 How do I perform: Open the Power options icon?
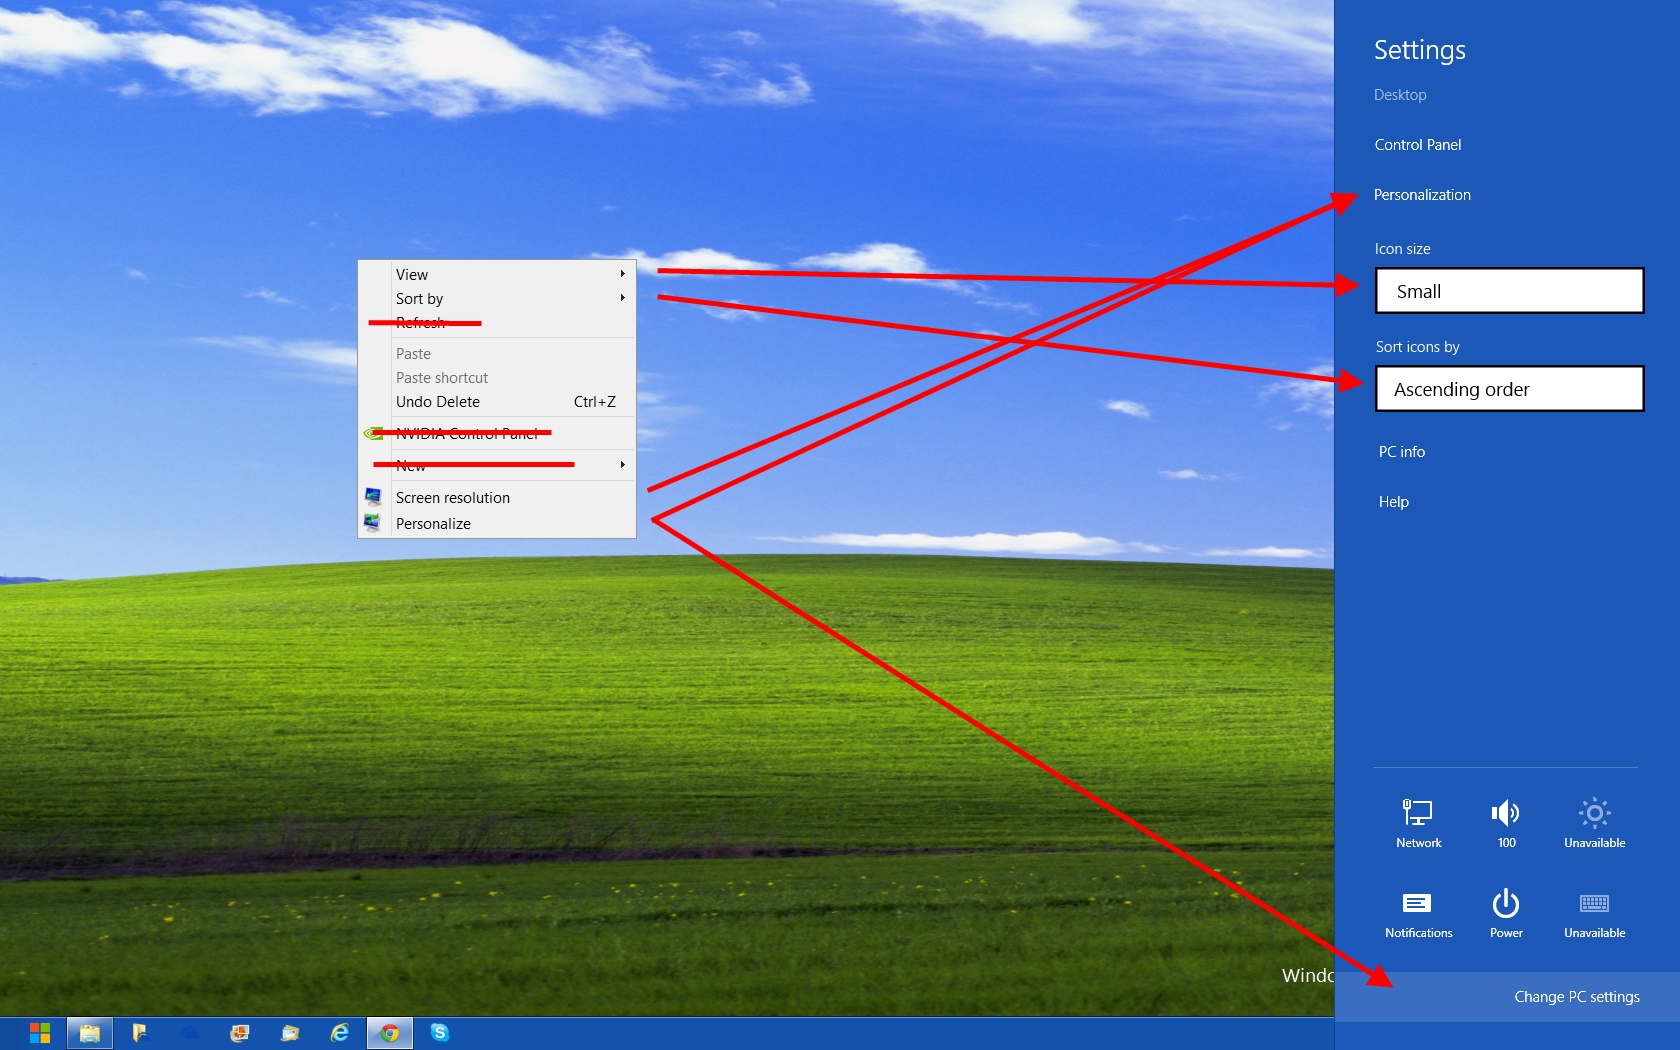pos(1505,910)
